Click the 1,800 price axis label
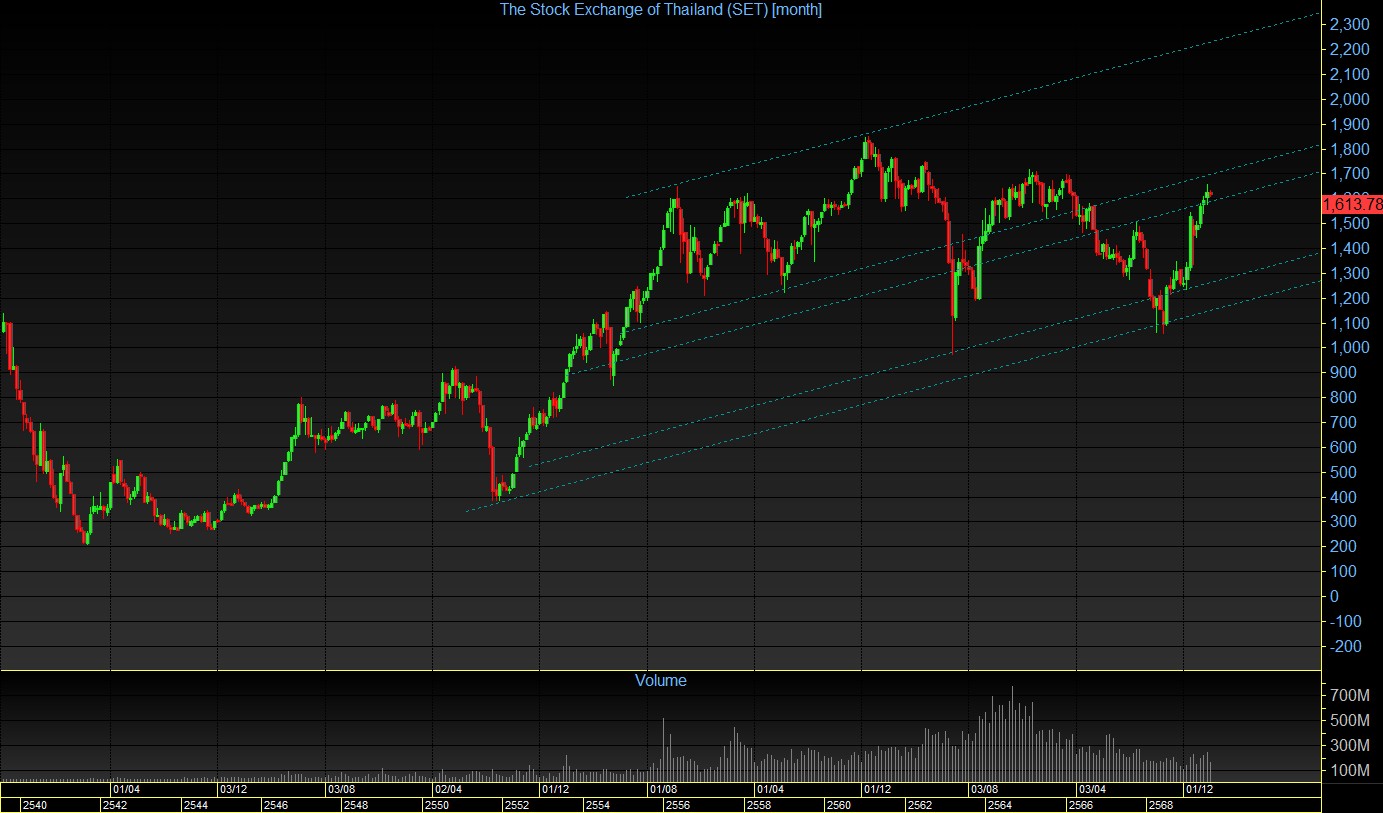Viewport: 1383px width, 813px height. [1349, 149]
